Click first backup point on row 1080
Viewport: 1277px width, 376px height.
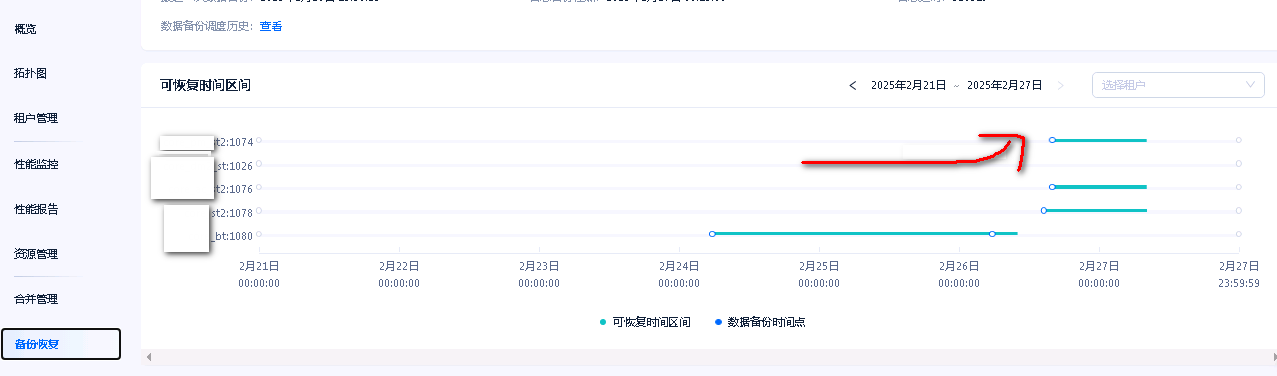coord(712,234)
